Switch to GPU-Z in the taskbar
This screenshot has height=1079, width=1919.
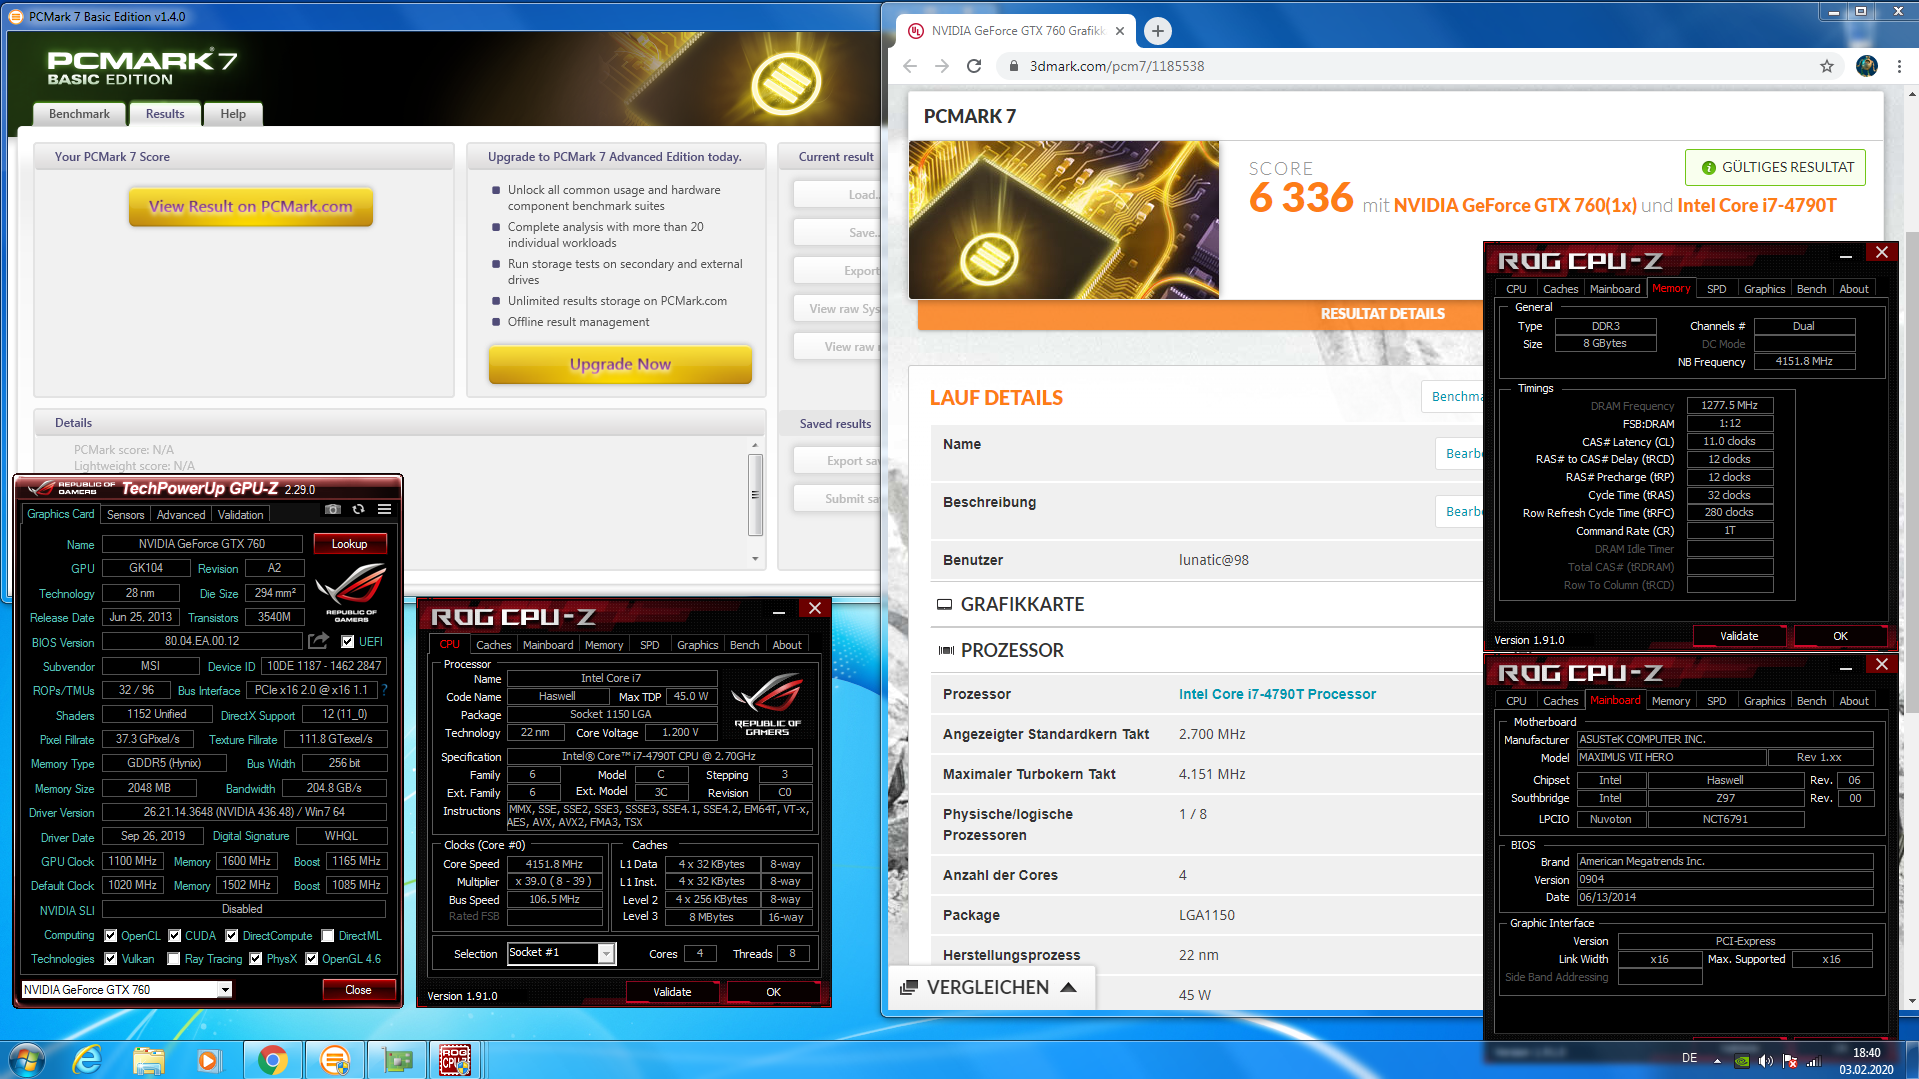tap(397, 1060)
